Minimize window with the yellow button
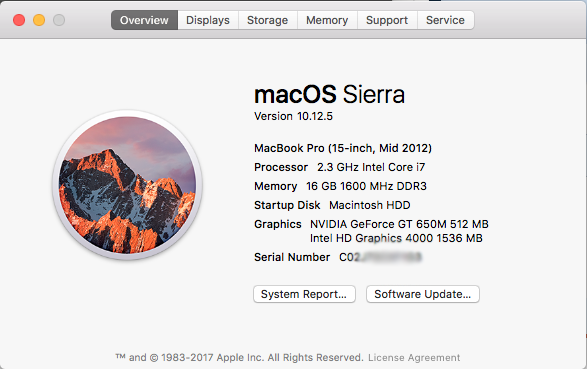 (39, 20)
